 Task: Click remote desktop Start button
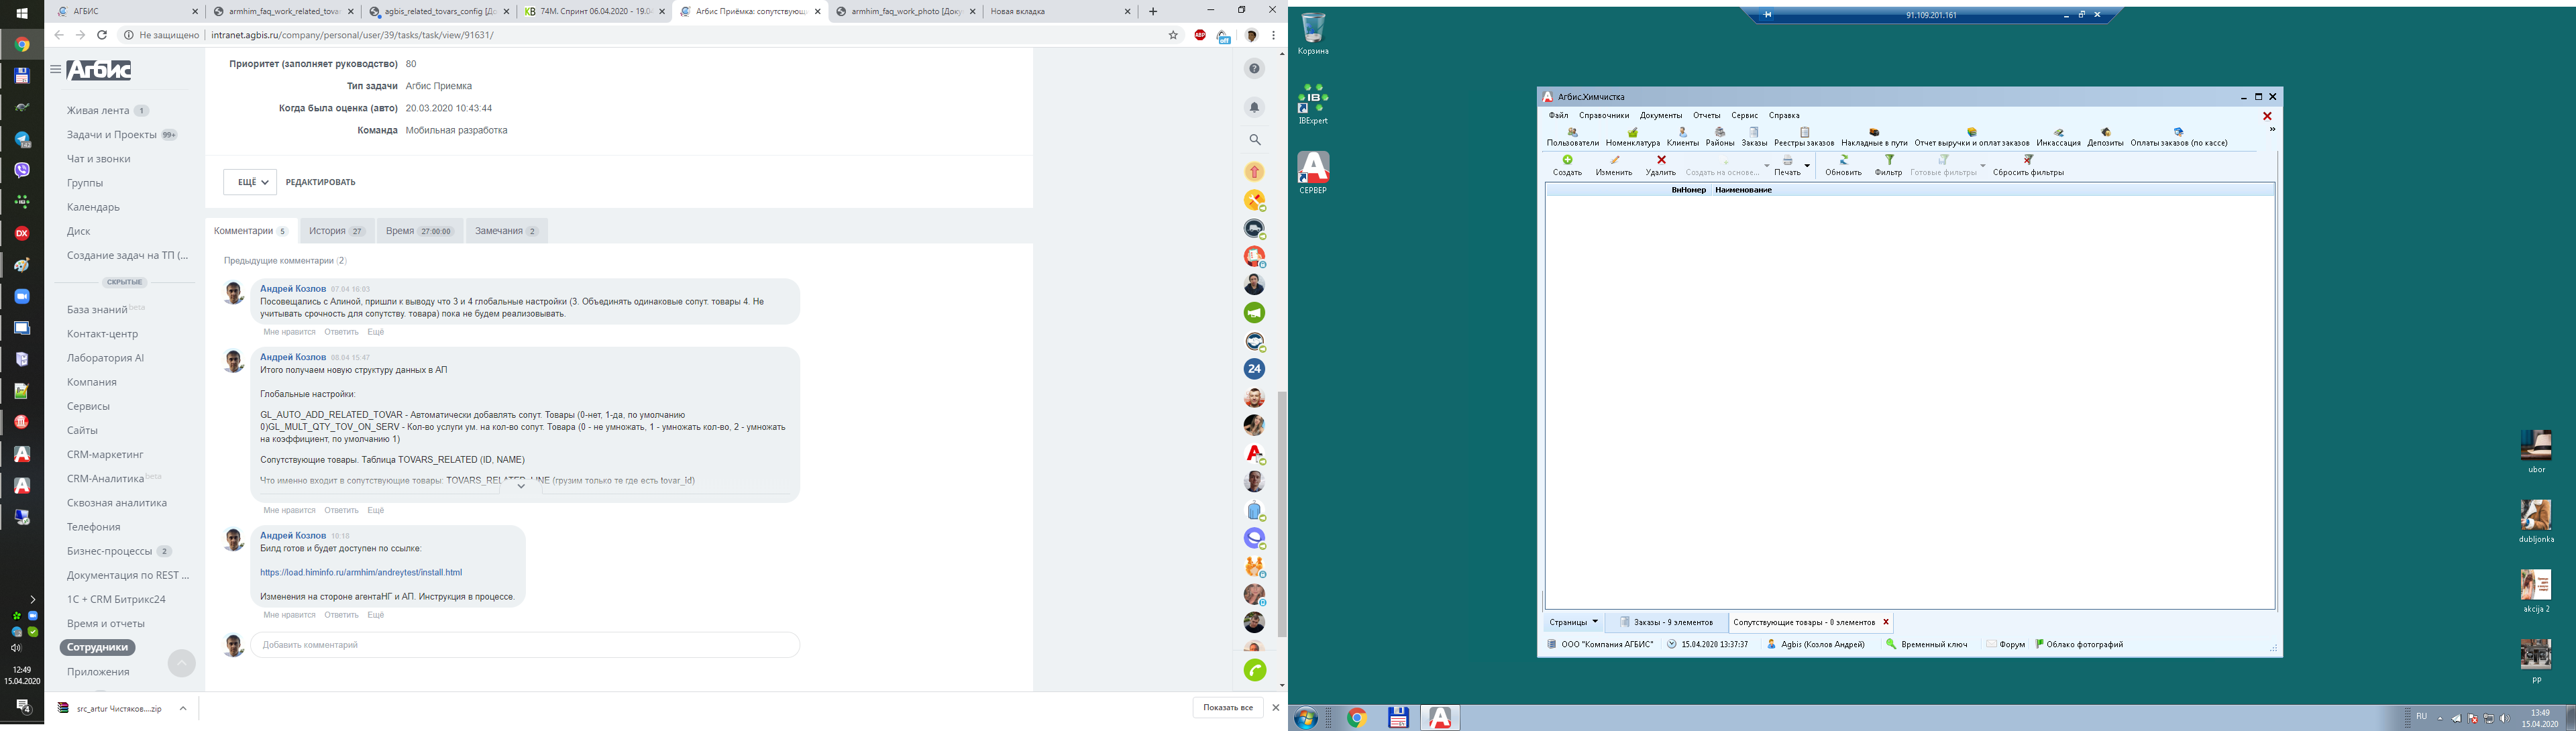coord(1305,718)
